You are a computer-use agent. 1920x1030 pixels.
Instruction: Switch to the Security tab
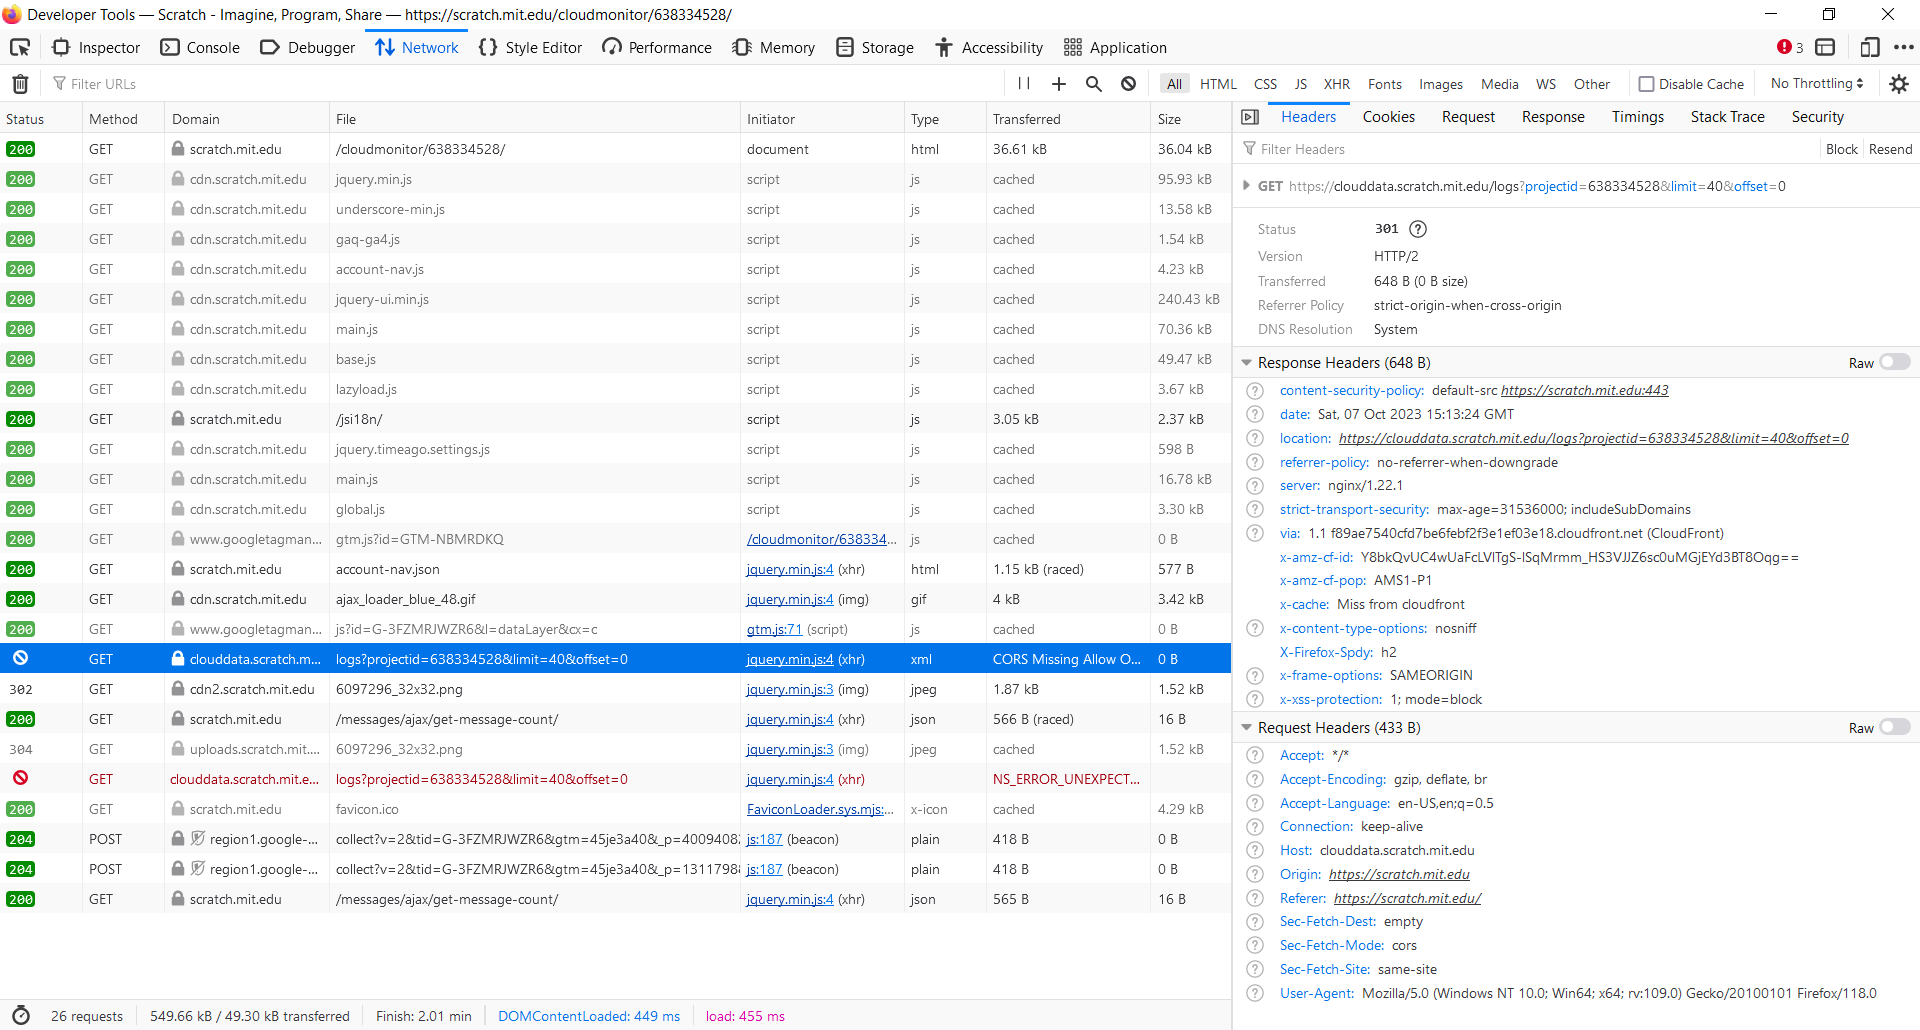1817,117
